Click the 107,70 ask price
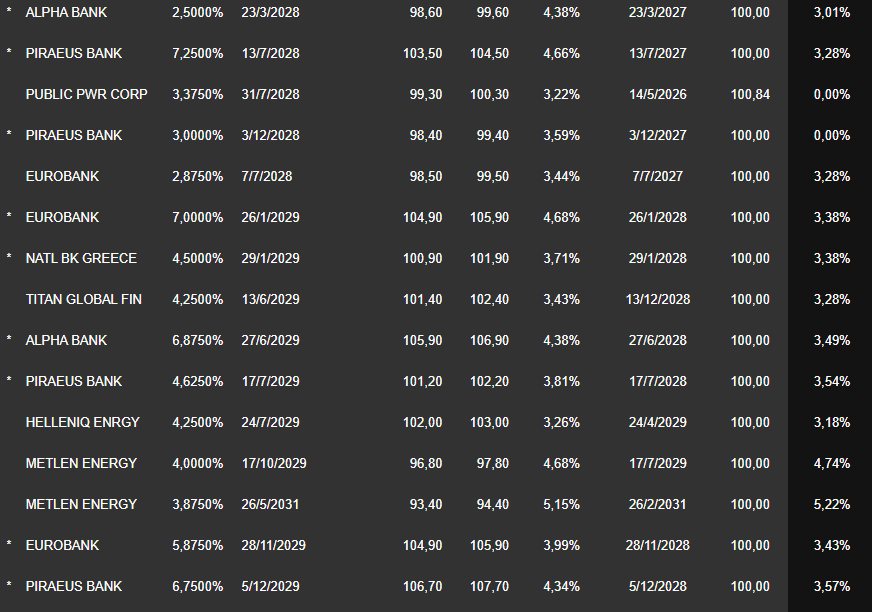Screen dimensions: 872x612 (489, 586)
